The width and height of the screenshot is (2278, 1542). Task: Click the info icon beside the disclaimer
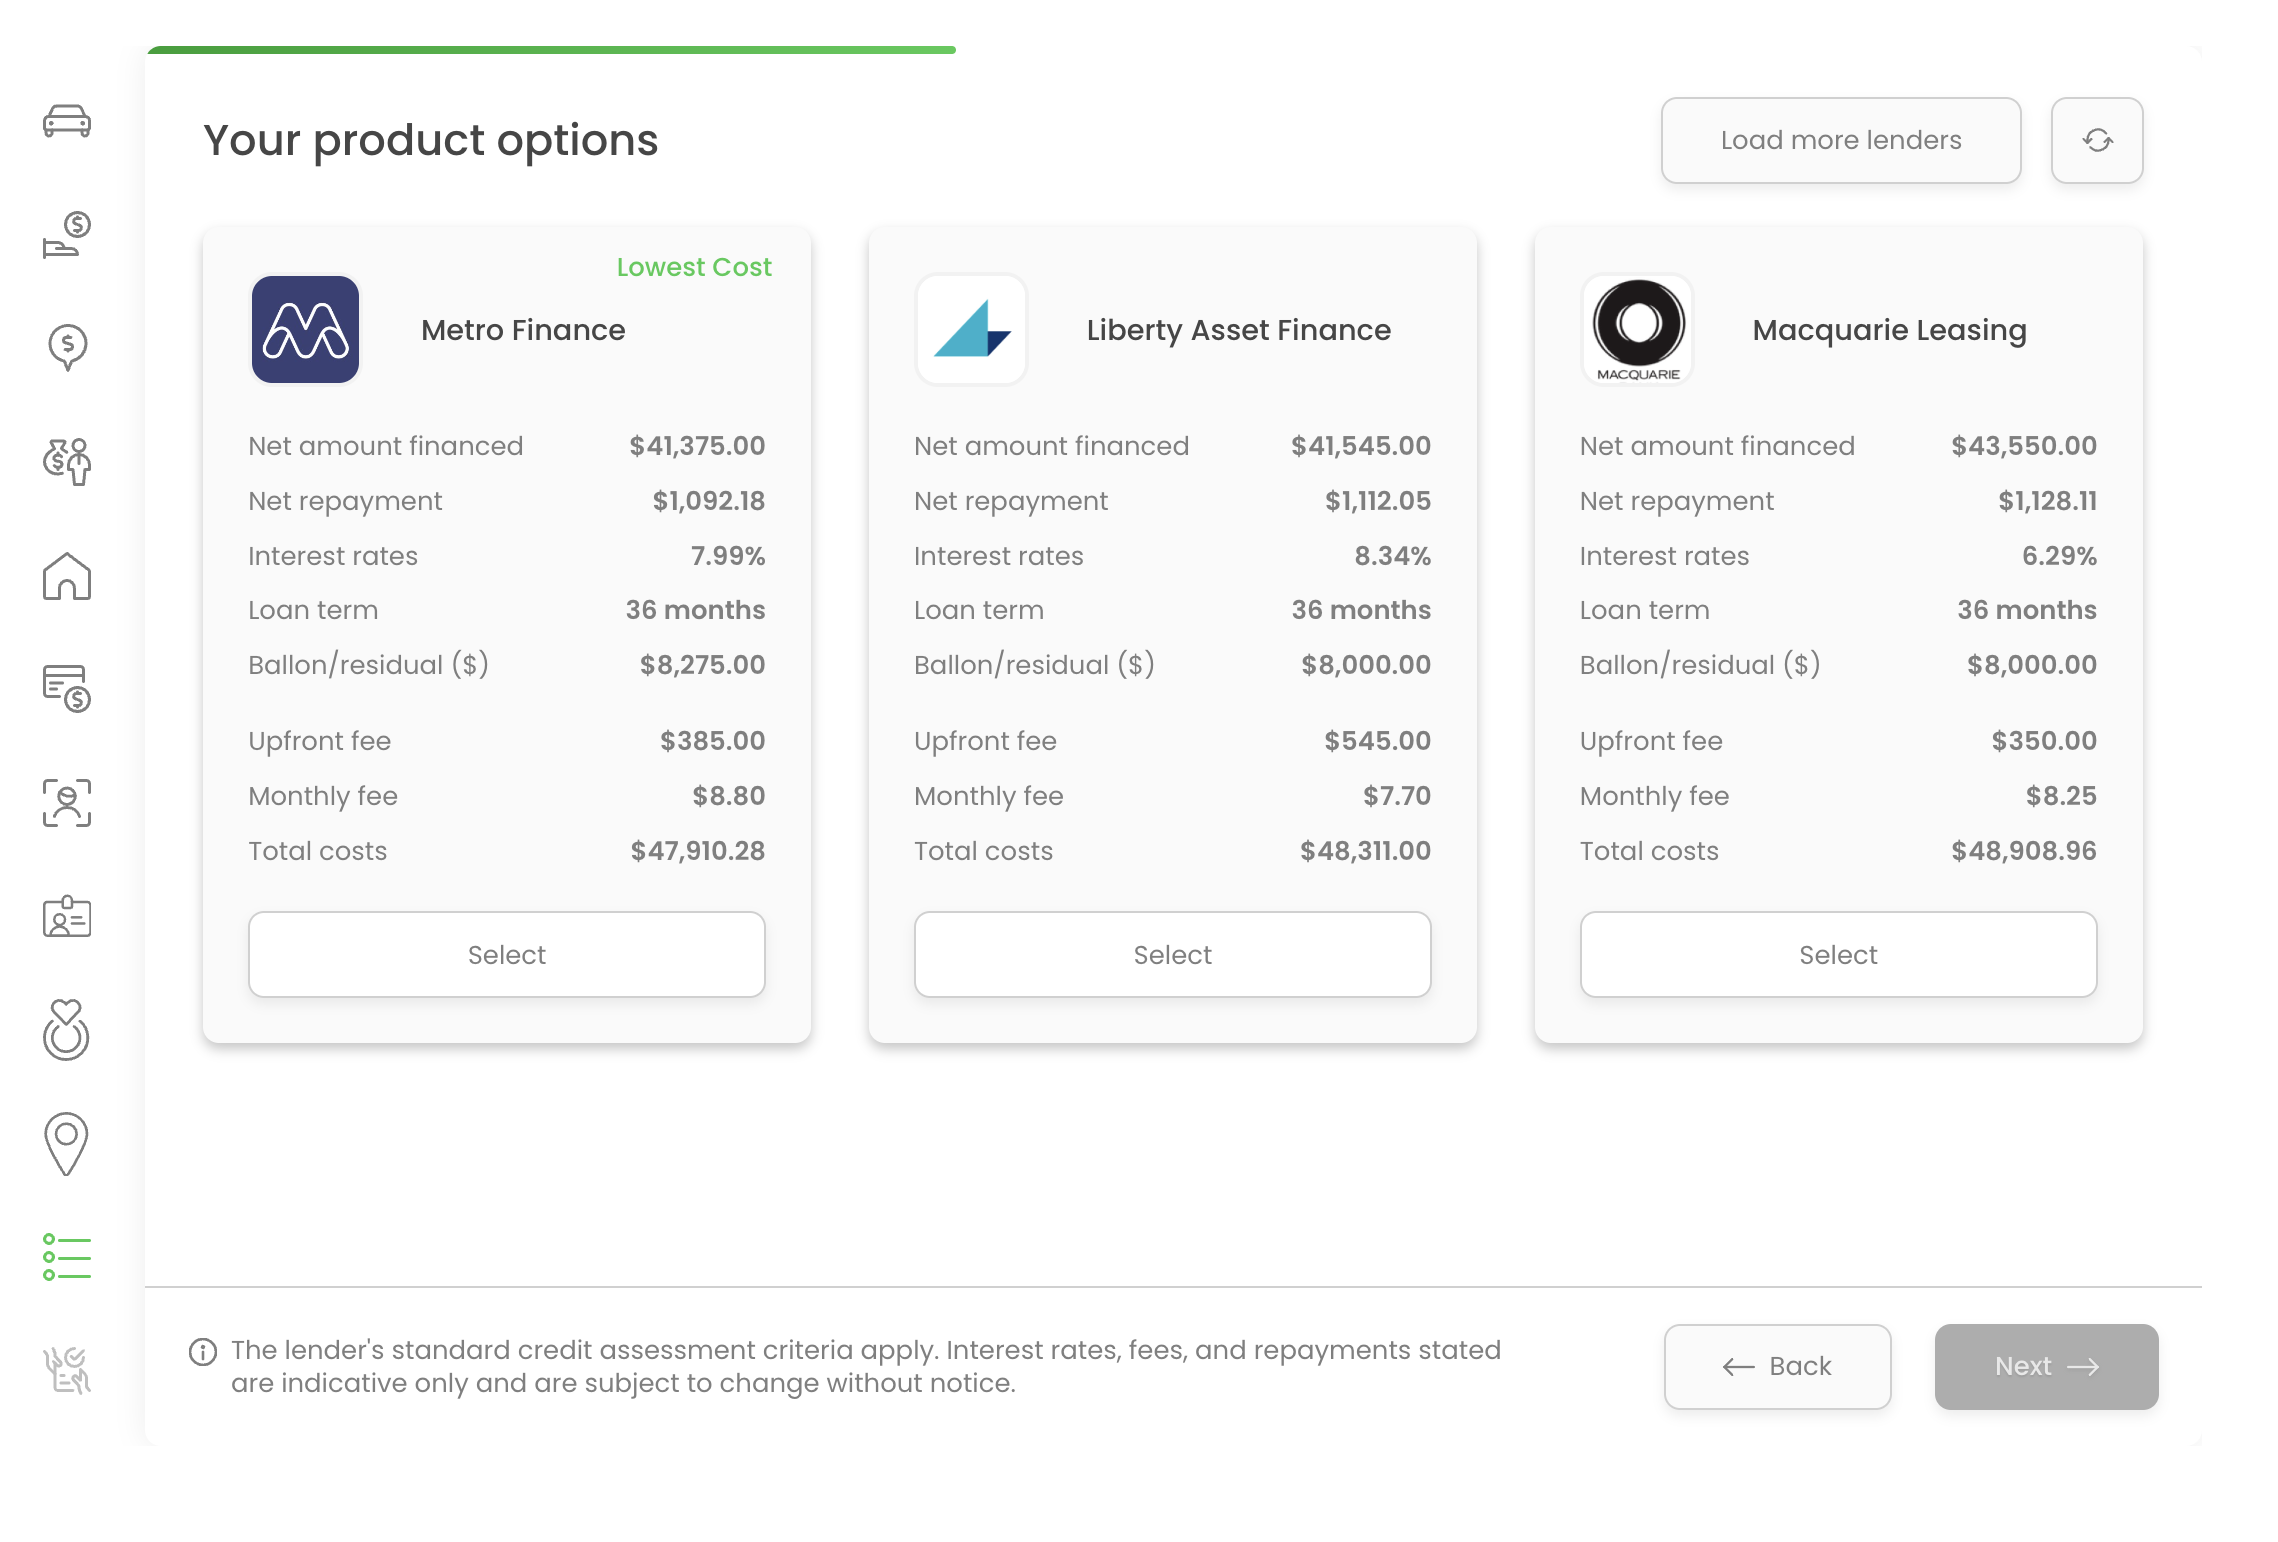point(203,1352)
